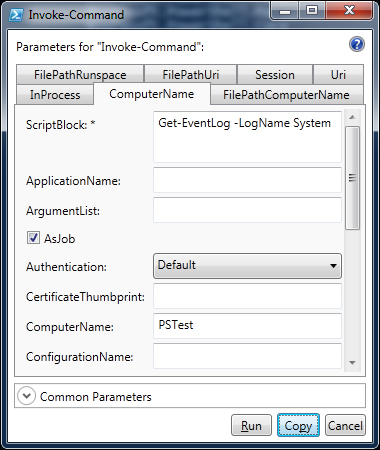Toggle the AsJob checkbox
380x450 pixels.
(33, 238)
